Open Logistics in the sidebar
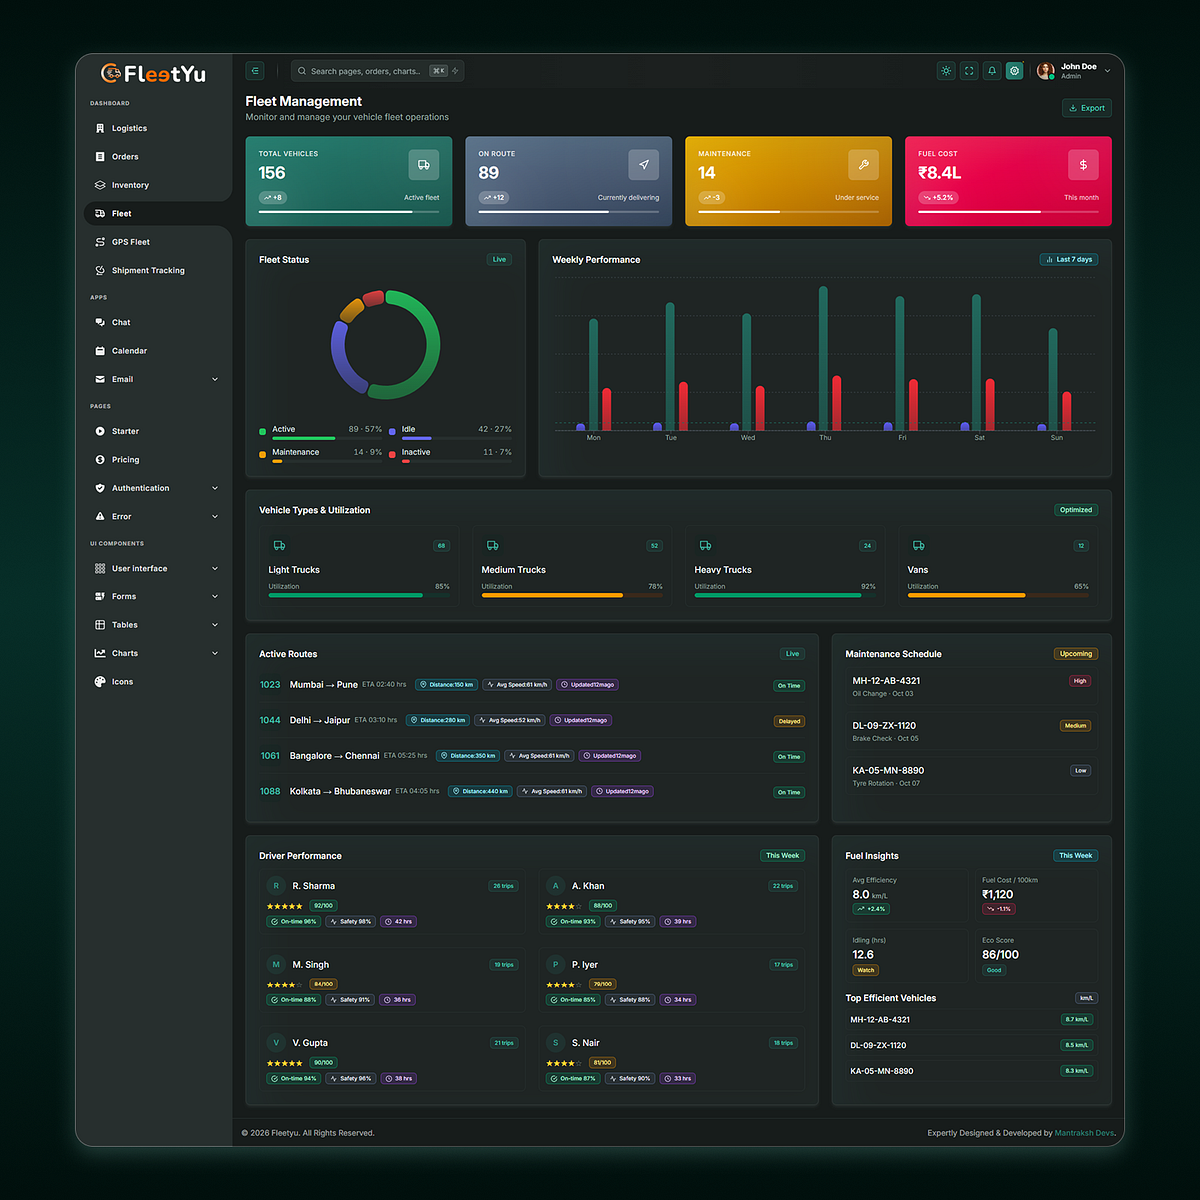1200x1200 pixels. click(129, 128)
